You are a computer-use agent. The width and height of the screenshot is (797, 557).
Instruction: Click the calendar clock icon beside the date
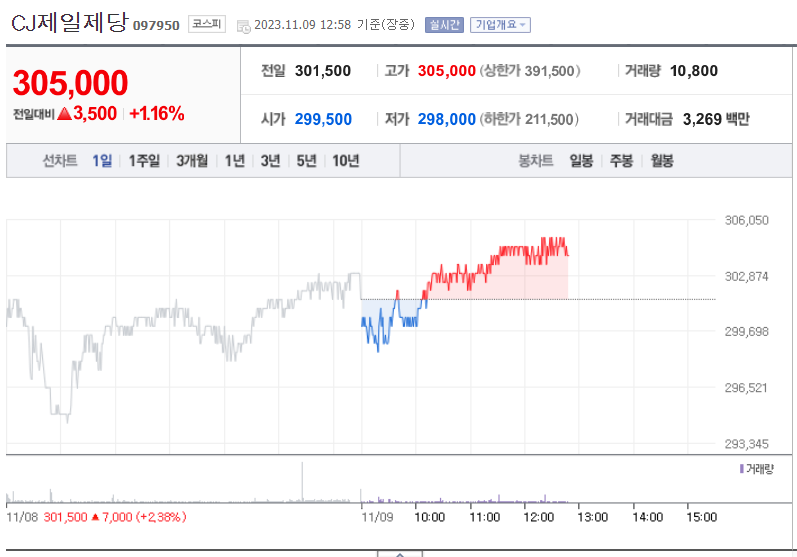[x=243, y=26]
